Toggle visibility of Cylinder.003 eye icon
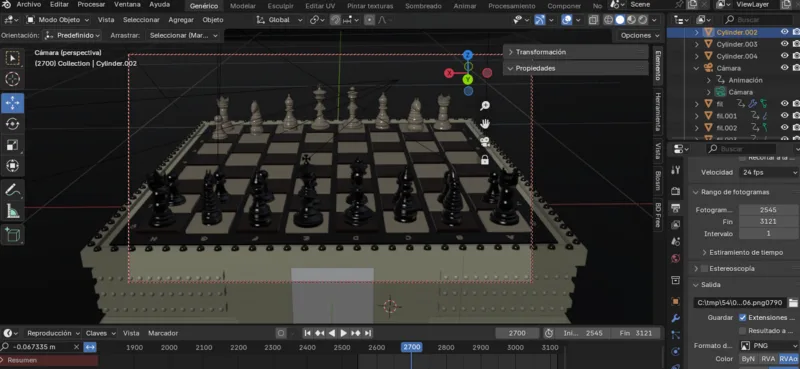This screenshot has height=369, width=800. (785, 44)
